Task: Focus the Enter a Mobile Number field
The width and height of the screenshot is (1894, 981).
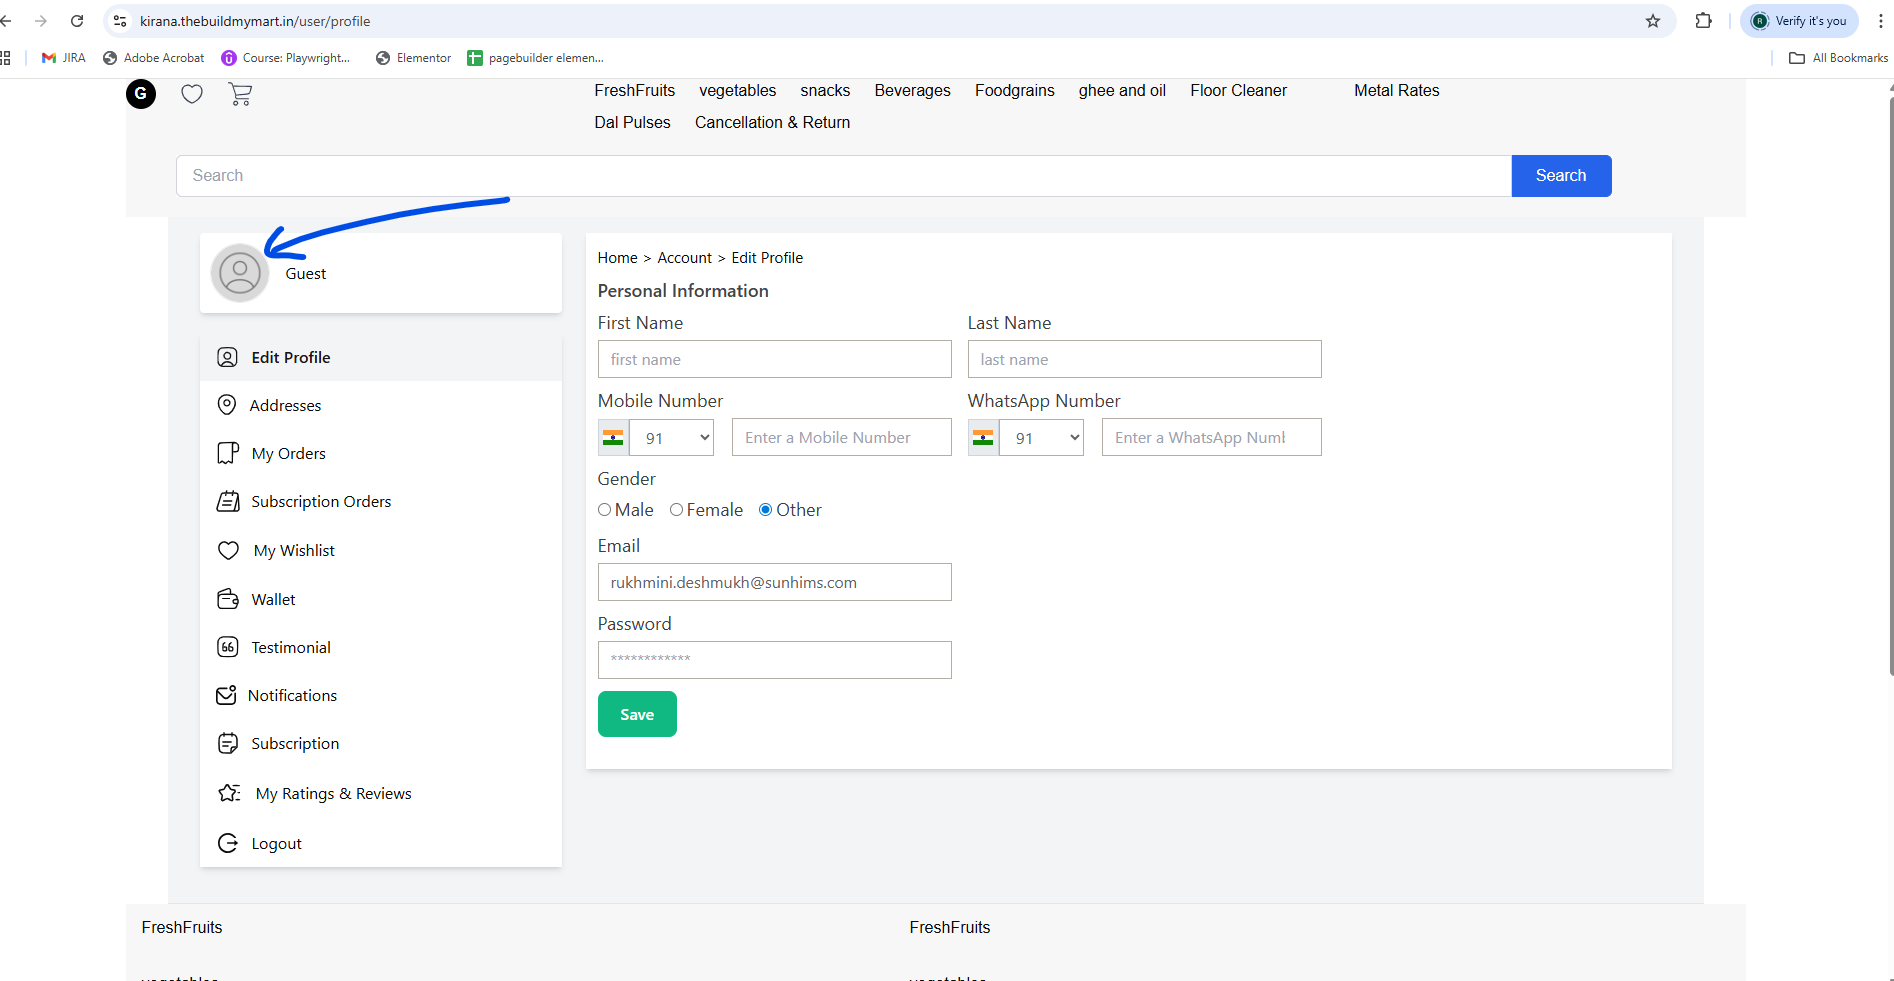Action: pyautogui.click(x=842, y=437)
